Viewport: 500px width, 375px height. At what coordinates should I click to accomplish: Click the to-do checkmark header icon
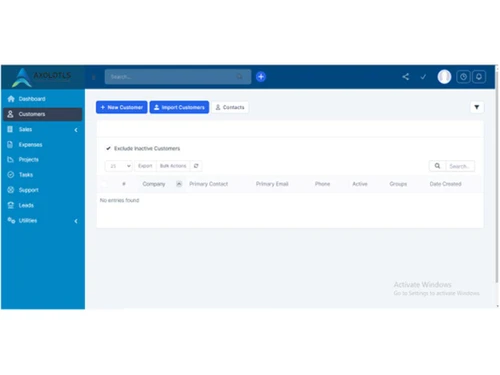423,77
